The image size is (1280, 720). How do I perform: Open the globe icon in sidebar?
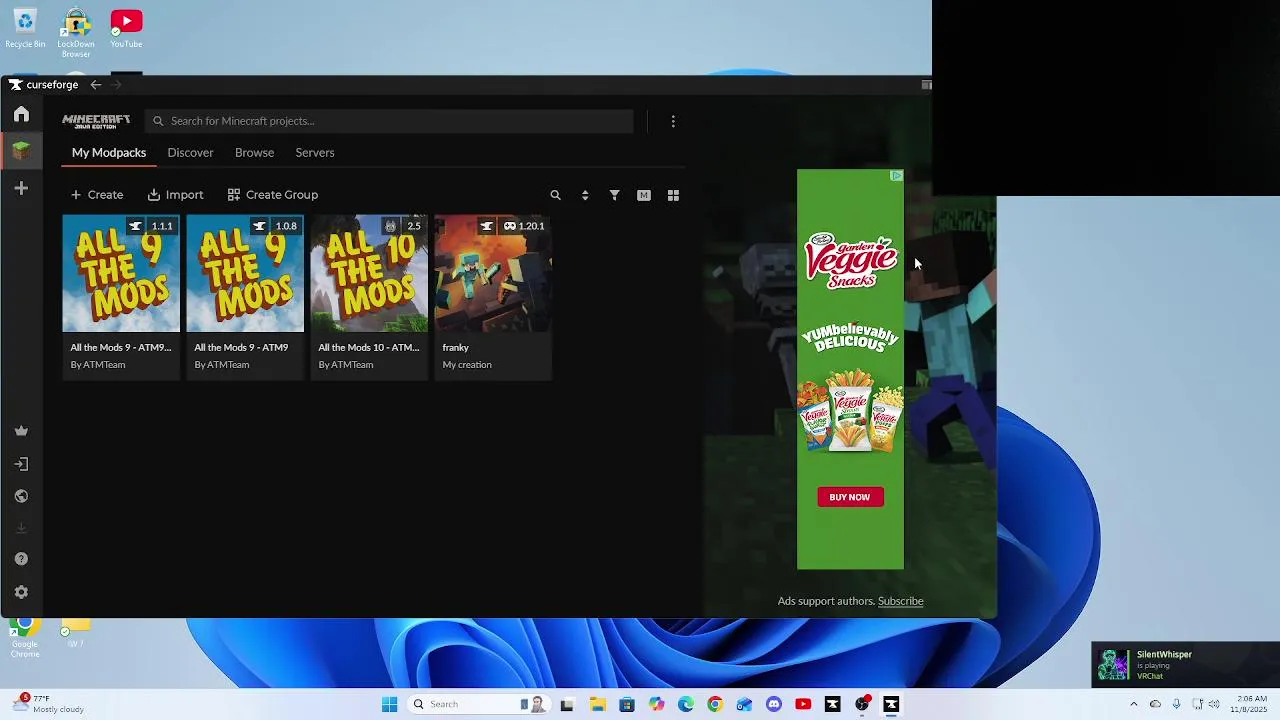pyautogui.click(x=21, y=496)
